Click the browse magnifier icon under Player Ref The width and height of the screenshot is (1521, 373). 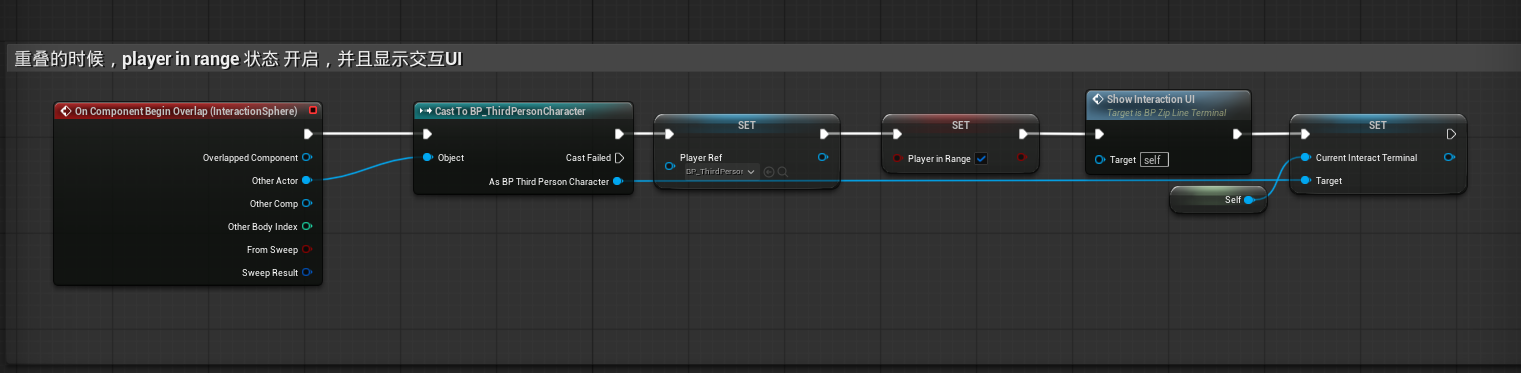pos(782,172)
